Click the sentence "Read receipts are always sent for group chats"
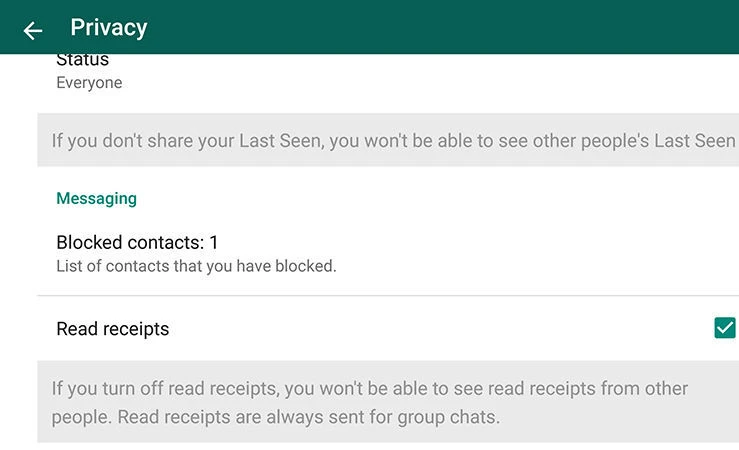Viewport: 739px width, 450px height. click(308, 416)
